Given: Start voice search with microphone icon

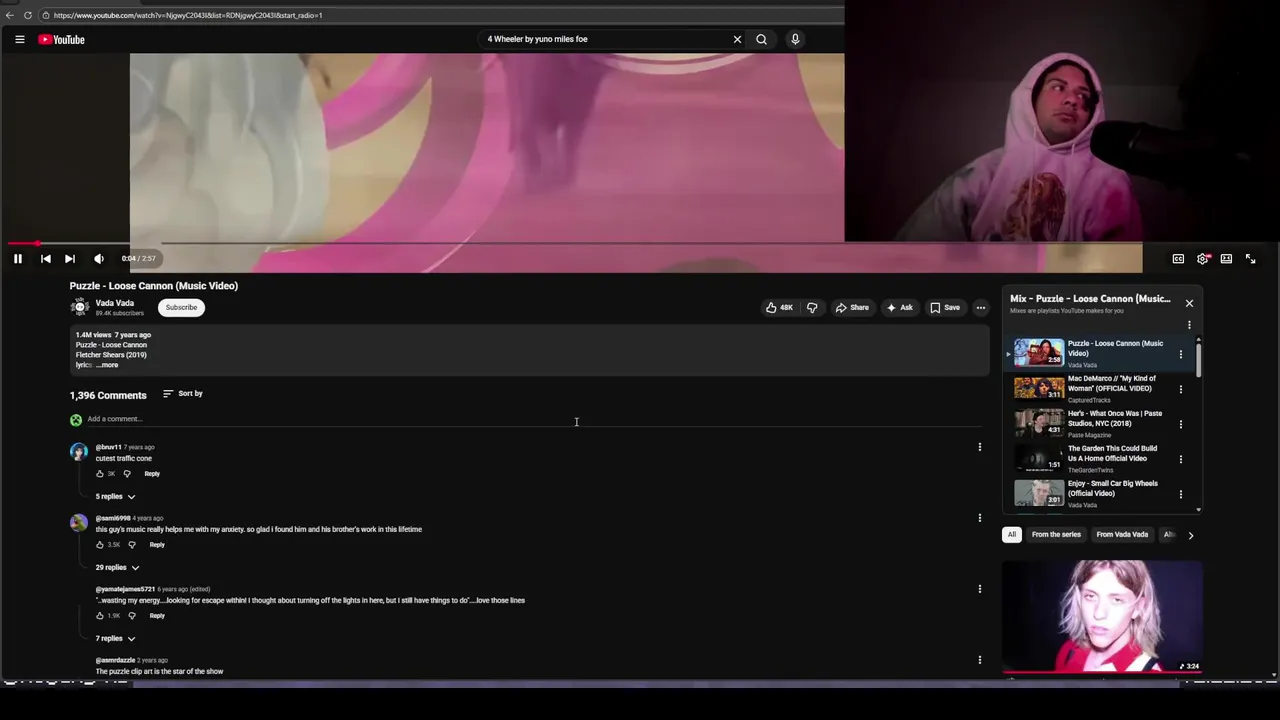Looking at the screenshot, I should click(x=795, y=39).
